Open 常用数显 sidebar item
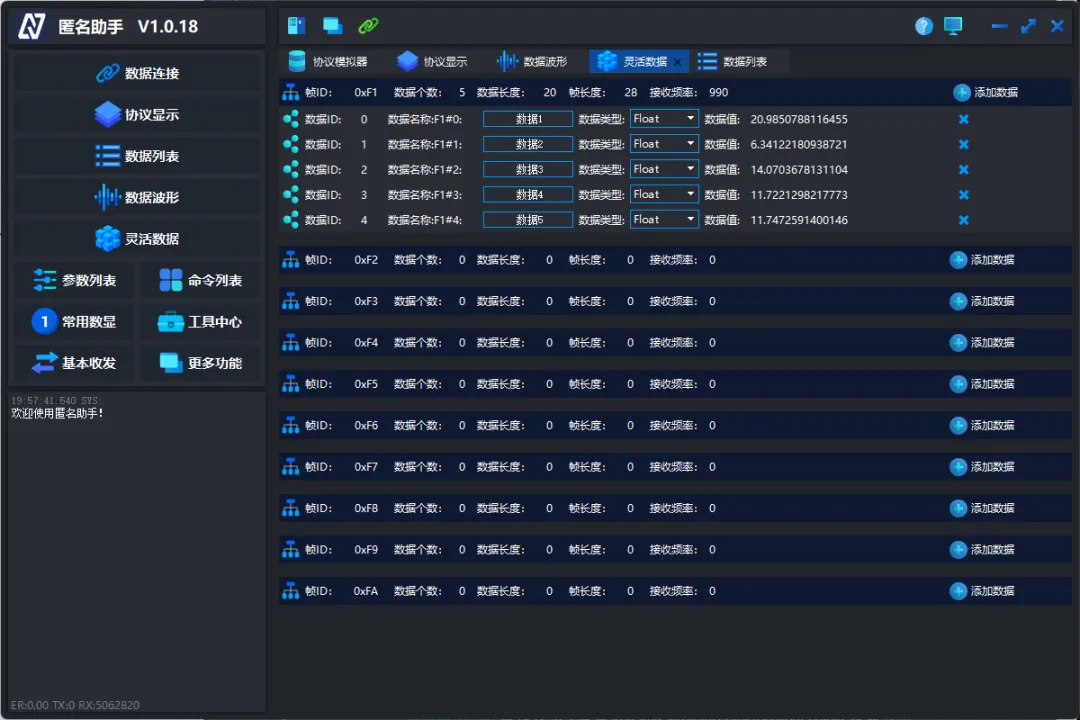 pyautogui.click(x=74, y=322)
